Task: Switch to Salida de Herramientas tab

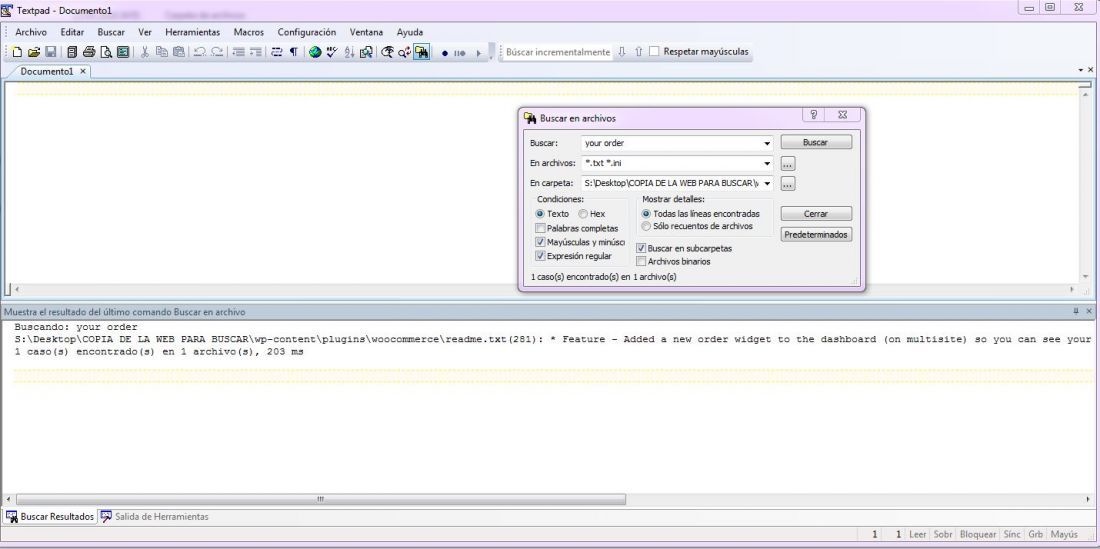Action: coord(154,517)
